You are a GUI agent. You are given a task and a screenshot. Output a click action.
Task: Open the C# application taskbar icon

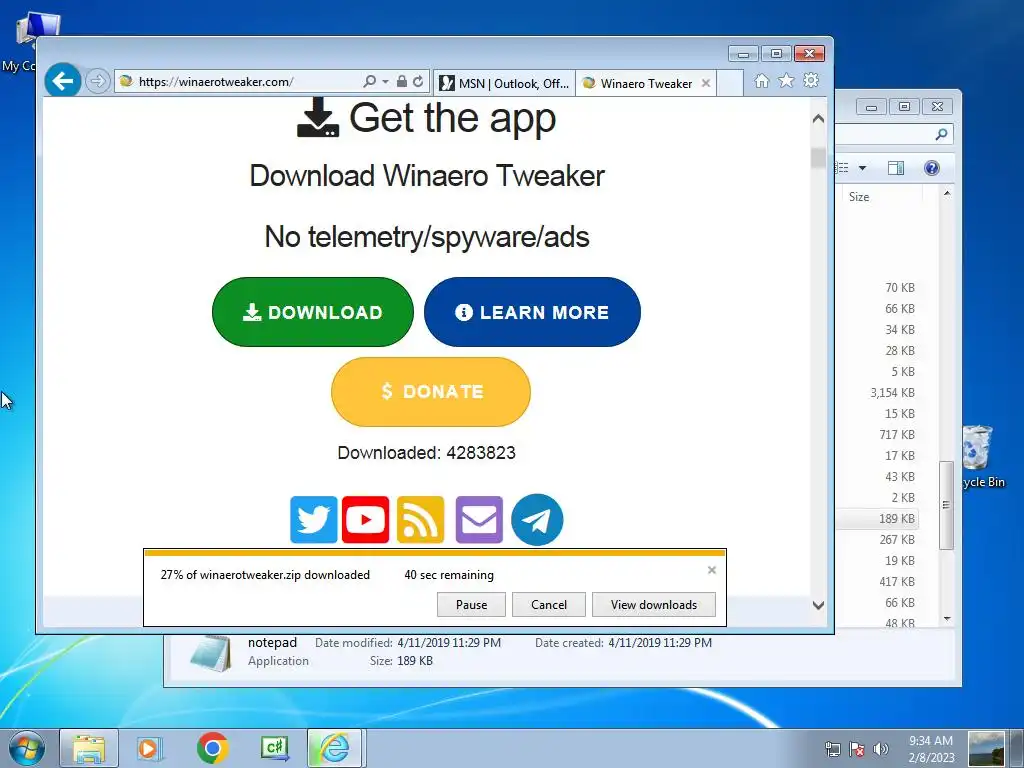pos(274,748)
